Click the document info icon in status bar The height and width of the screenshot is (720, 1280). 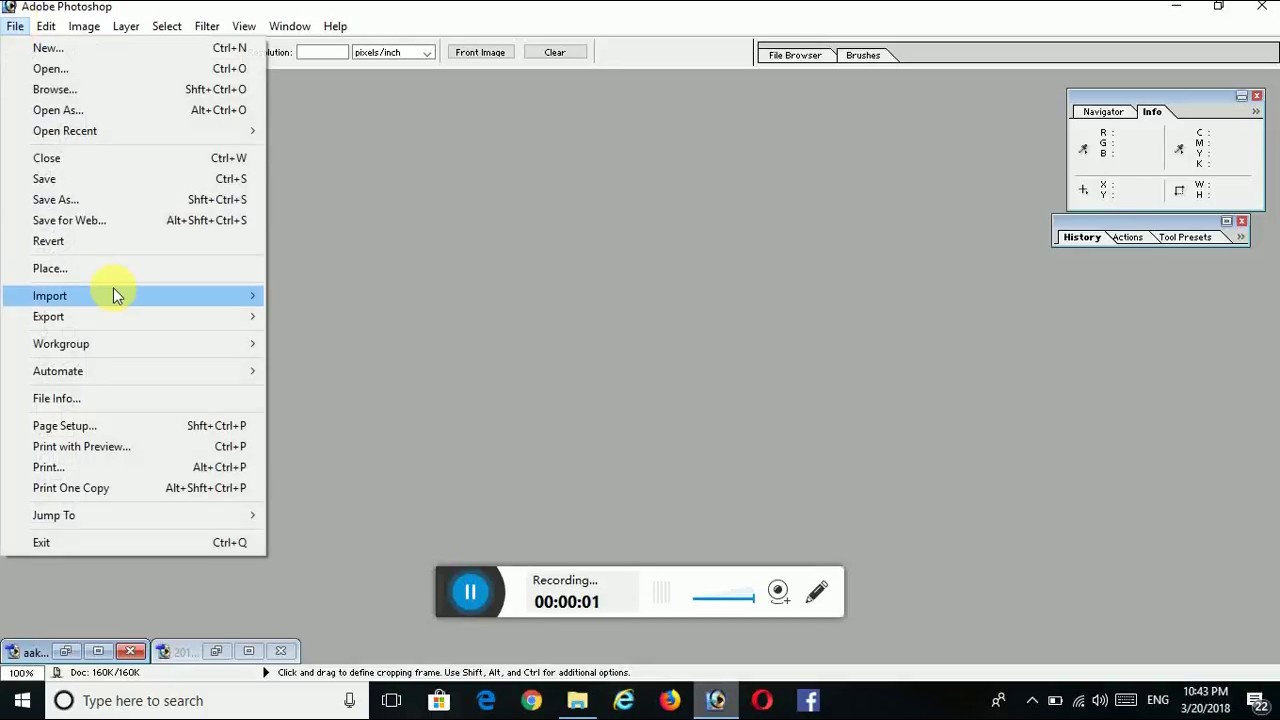[x=57, y=673]
